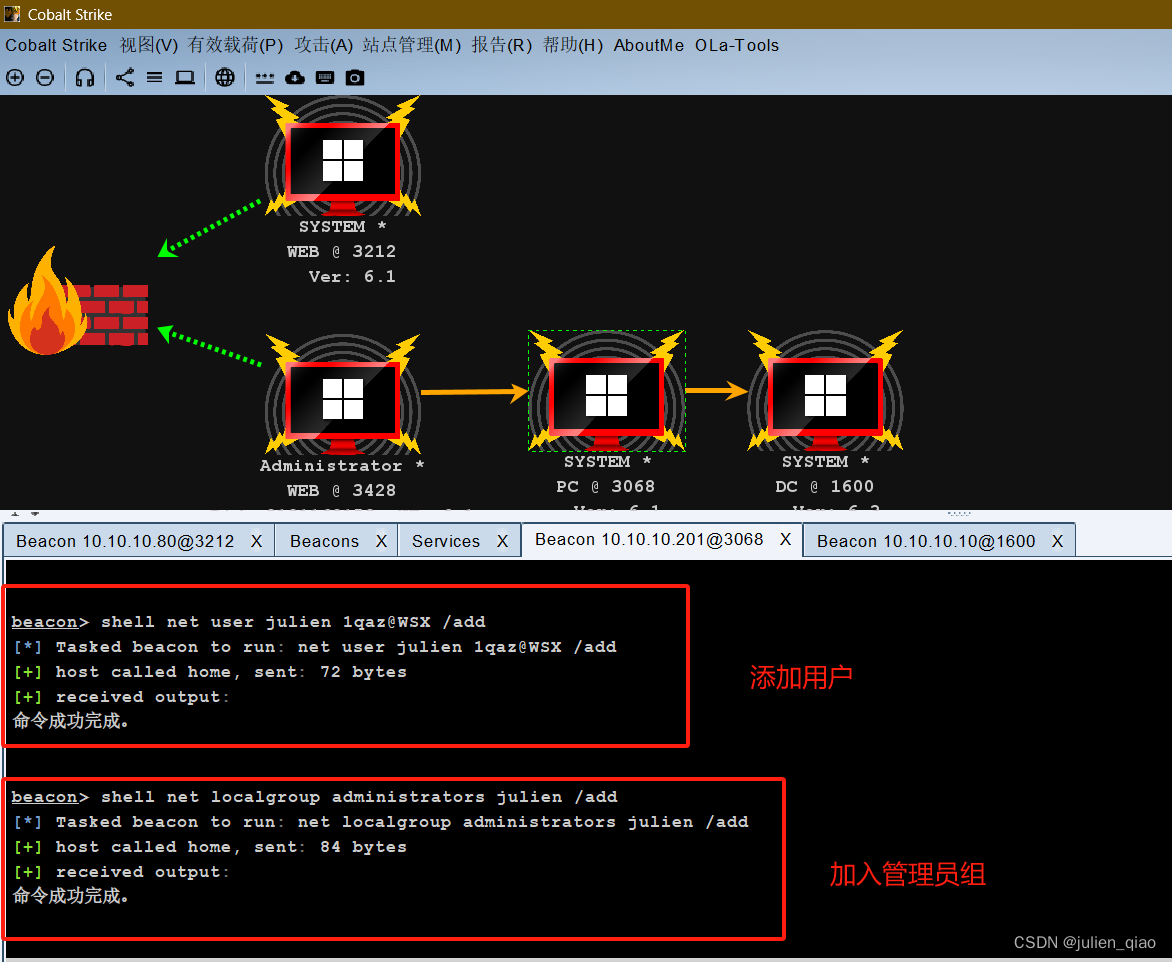Screen dimensions: 1172x962
Task: Close the Beacon 10.10.10.10@1600 tab
Action: [1058, 541]
